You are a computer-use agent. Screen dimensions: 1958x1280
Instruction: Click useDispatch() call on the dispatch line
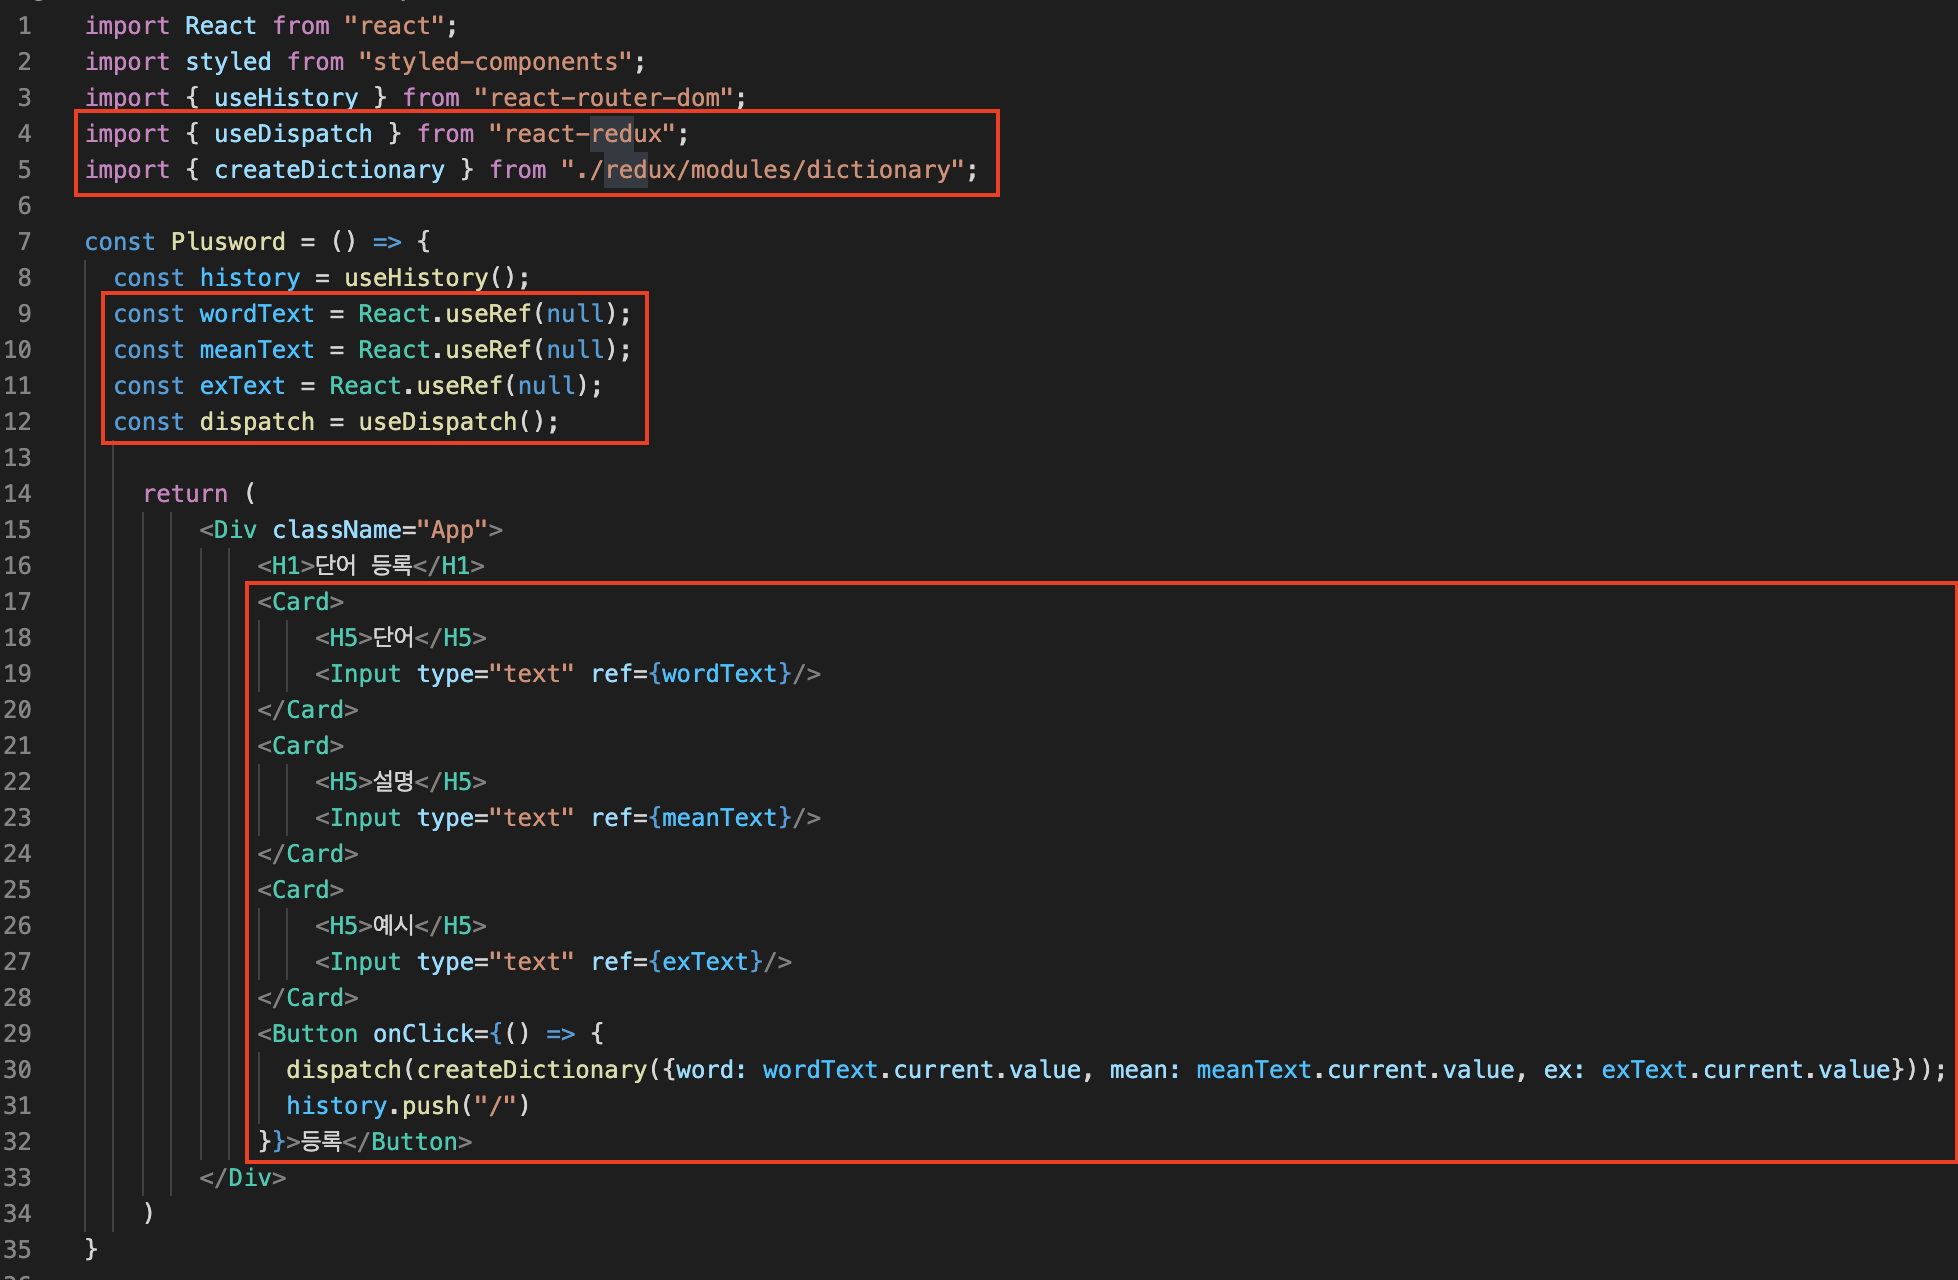[x=445, y=422]
